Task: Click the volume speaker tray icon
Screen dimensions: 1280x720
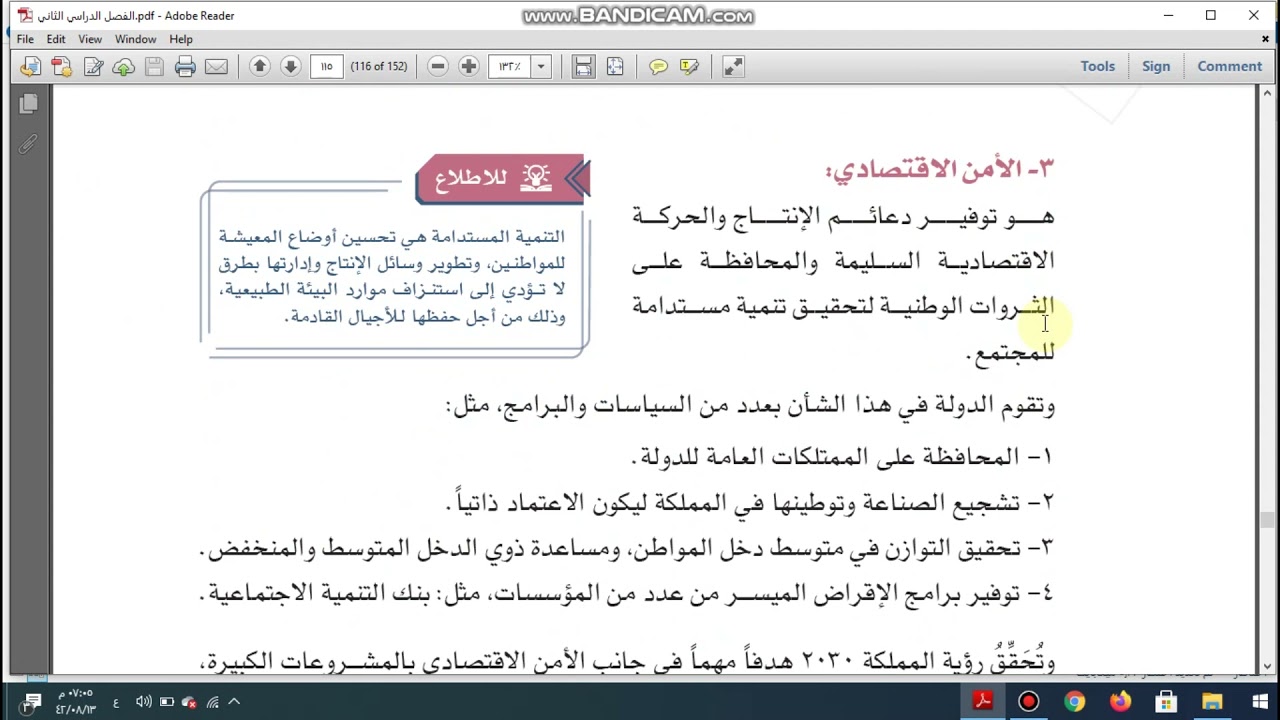Action: [x=144, y=702]
